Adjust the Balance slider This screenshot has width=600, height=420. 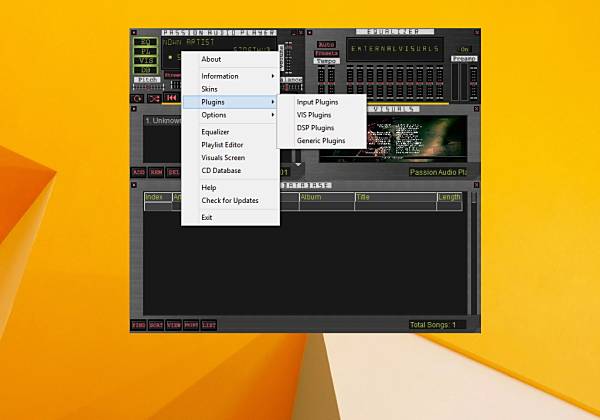coord(293,87)
